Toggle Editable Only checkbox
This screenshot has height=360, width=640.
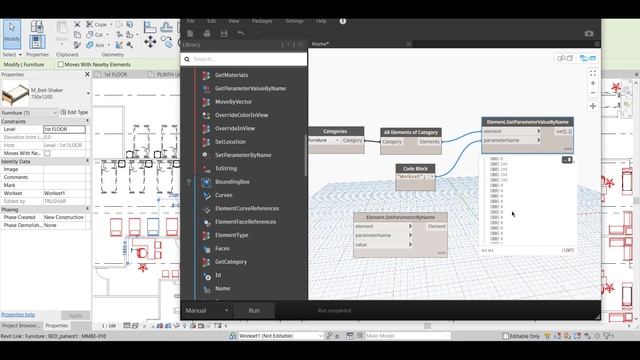pos(506,336)
